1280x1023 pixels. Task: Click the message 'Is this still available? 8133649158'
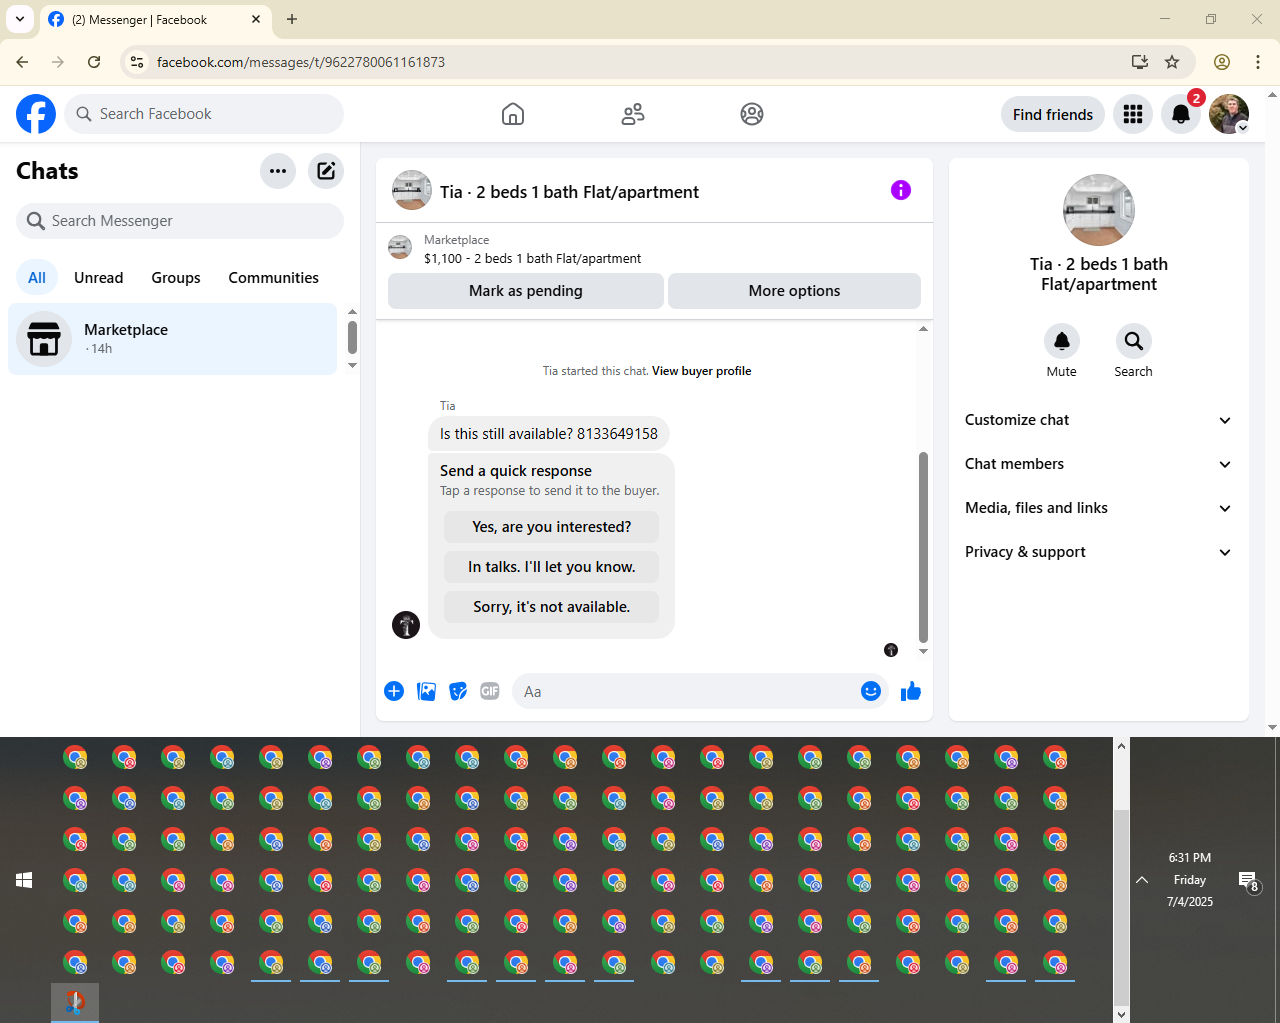[549, 434]
